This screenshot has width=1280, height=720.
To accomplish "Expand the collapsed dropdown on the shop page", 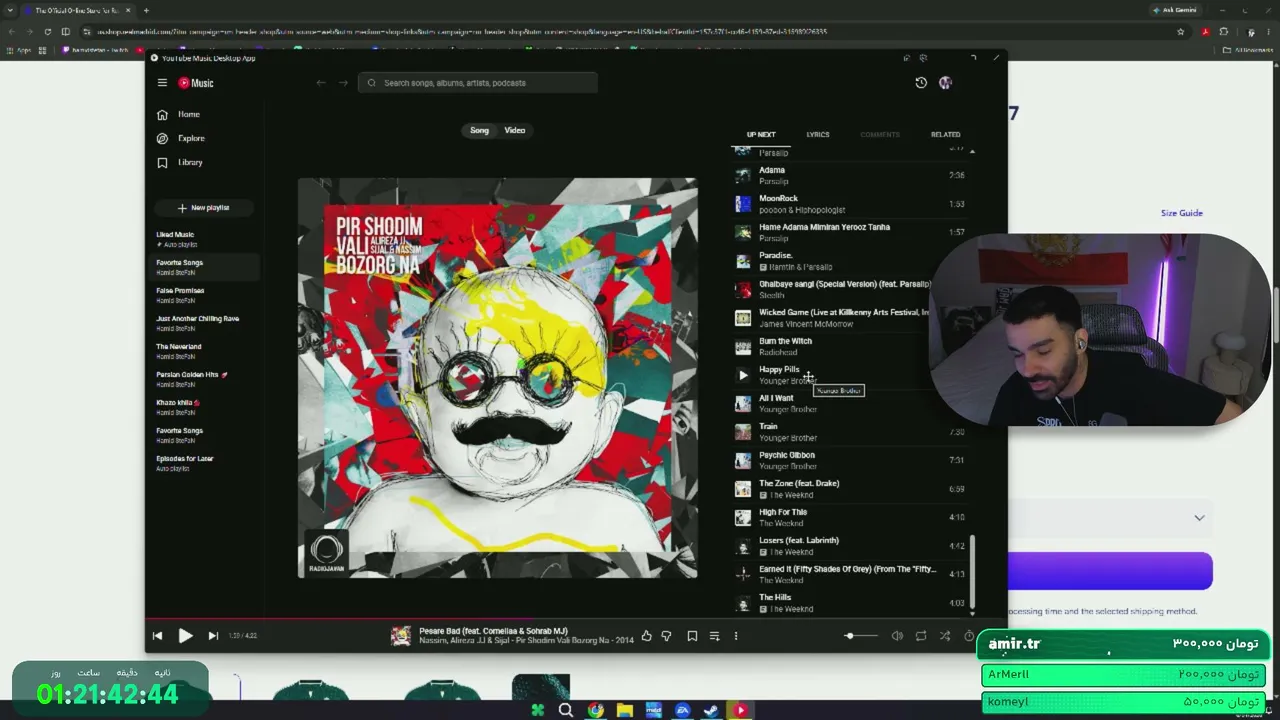I will pos(1199,518).
